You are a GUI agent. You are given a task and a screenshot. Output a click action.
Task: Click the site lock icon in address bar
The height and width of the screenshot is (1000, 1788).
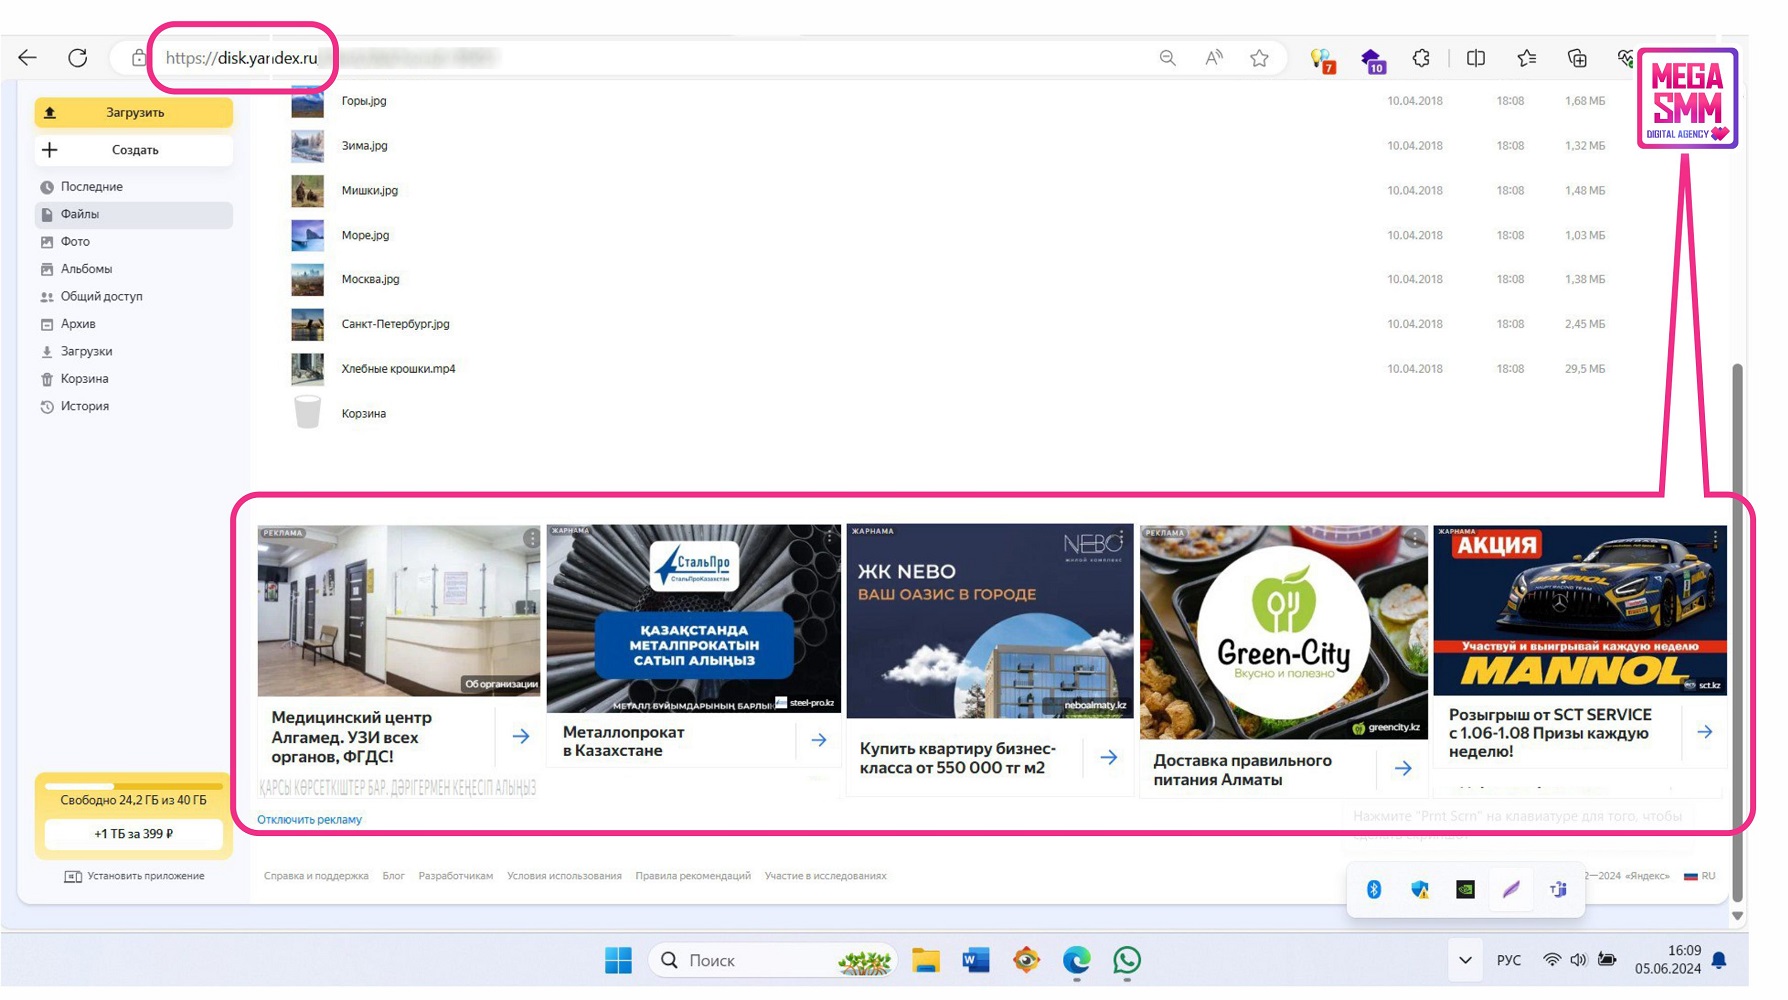point(139,58)
